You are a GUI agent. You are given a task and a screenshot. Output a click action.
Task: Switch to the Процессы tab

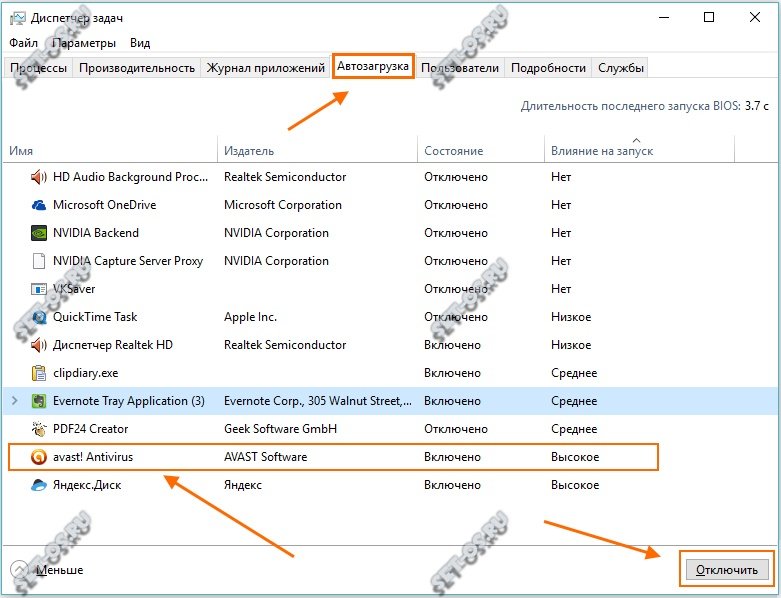pyautogui.click(x=38, y=68)
